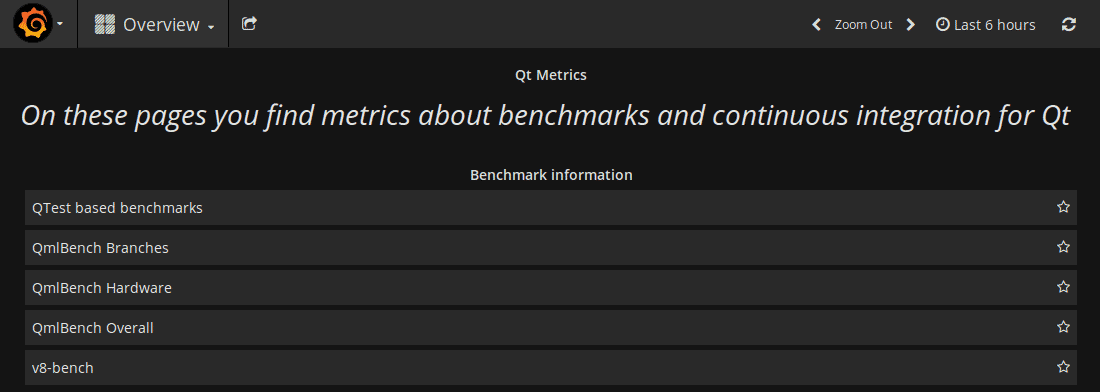Image resolution: width=1100 pixels, height=392 pixels.
Task: Click the Grafana logo icon
Action: (32, 24)
